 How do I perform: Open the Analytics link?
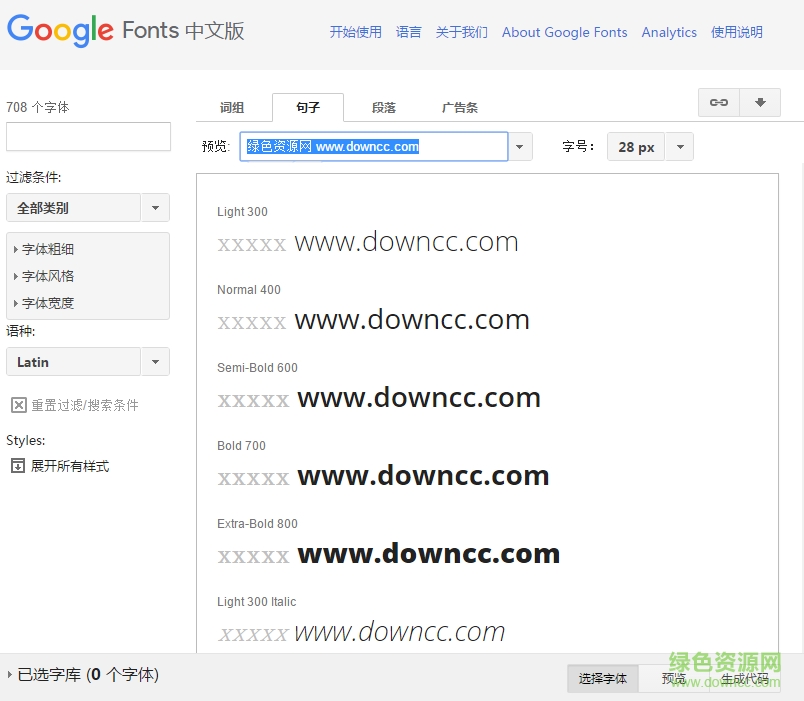coord(669,31)
